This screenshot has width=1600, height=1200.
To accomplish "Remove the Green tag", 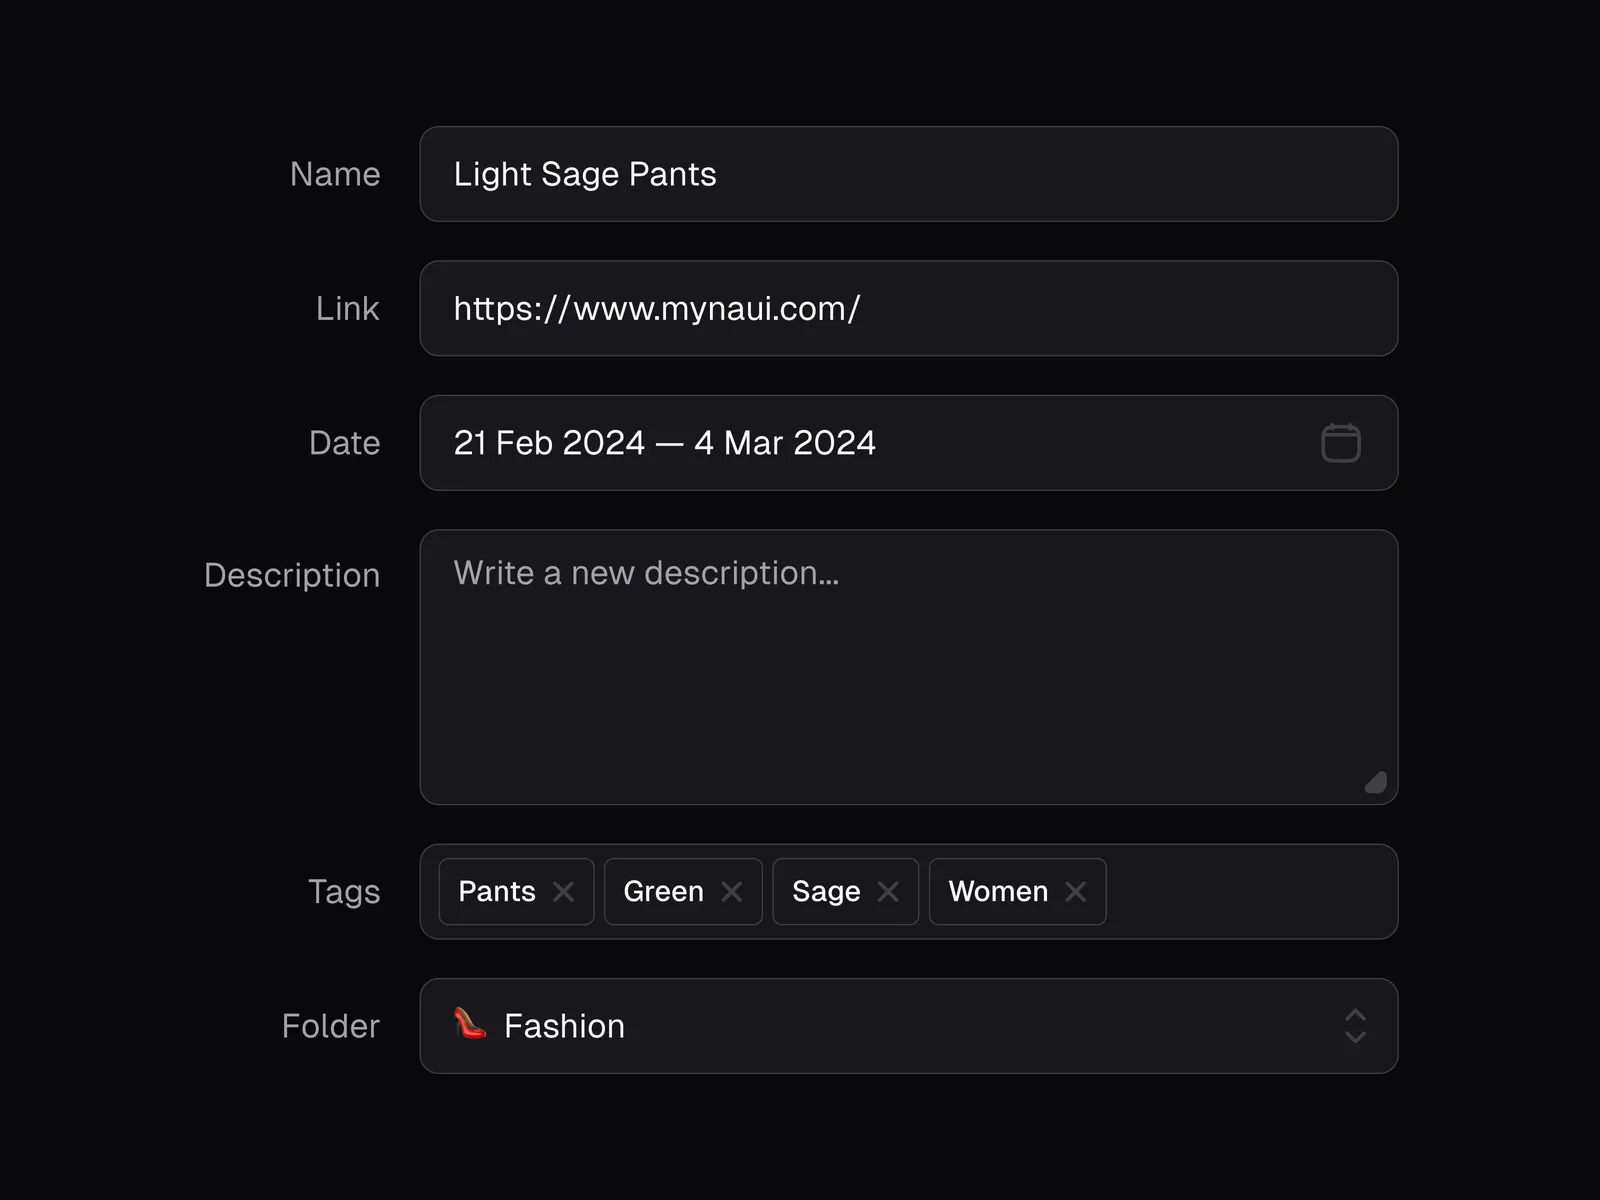I will (x=732, y=891).
